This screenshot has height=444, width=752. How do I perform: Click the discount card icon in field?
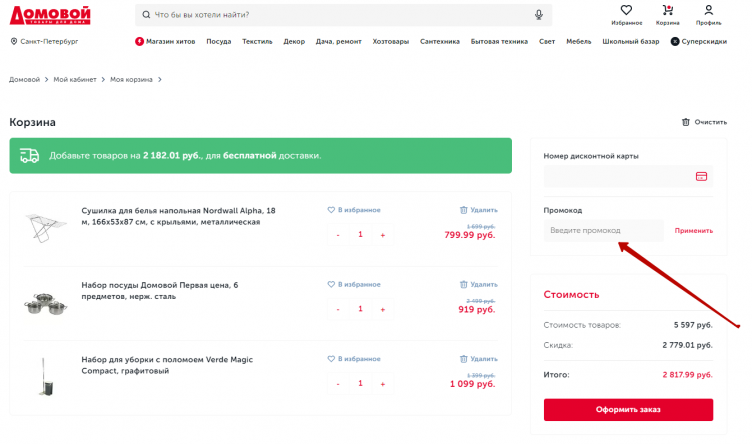pyautogui.click(x=701, y=176)
